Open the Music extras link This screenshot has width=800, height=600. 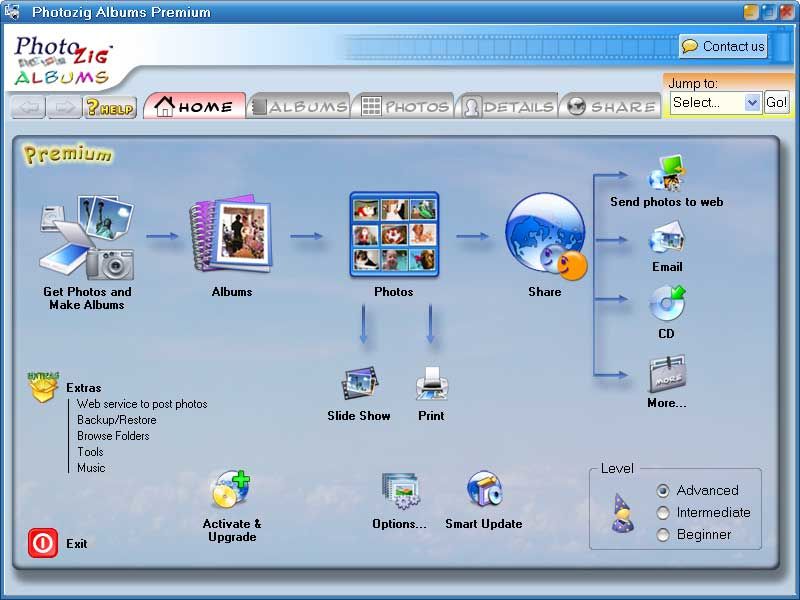tap(91, 467)
